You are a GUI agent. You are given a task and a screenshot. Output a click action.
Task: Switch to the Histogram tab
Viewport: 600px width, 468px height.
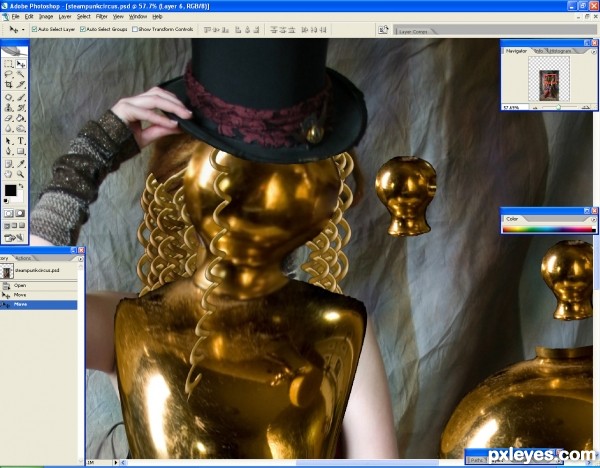pyautogui.click(x=560, y=51)
